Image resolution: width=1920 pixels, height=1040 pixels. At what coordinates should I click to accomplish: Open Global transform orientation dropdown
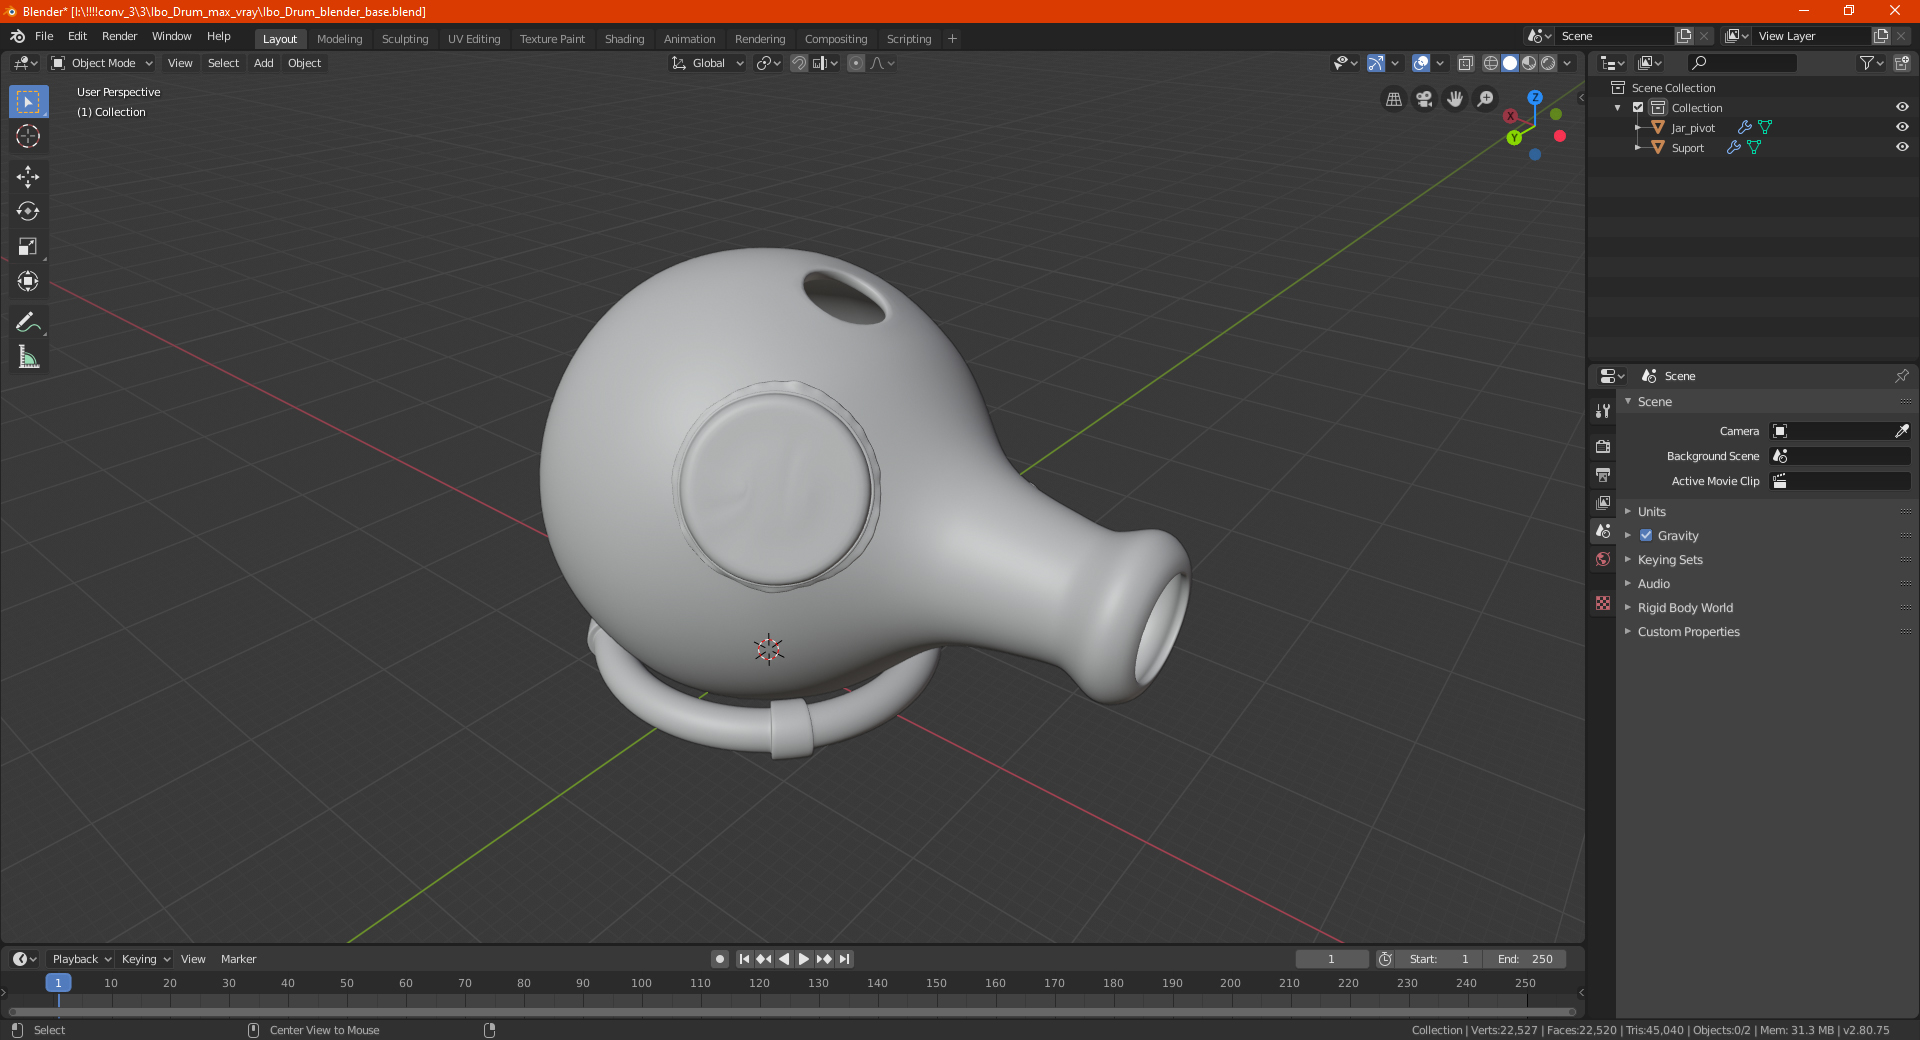pos(708,63)
